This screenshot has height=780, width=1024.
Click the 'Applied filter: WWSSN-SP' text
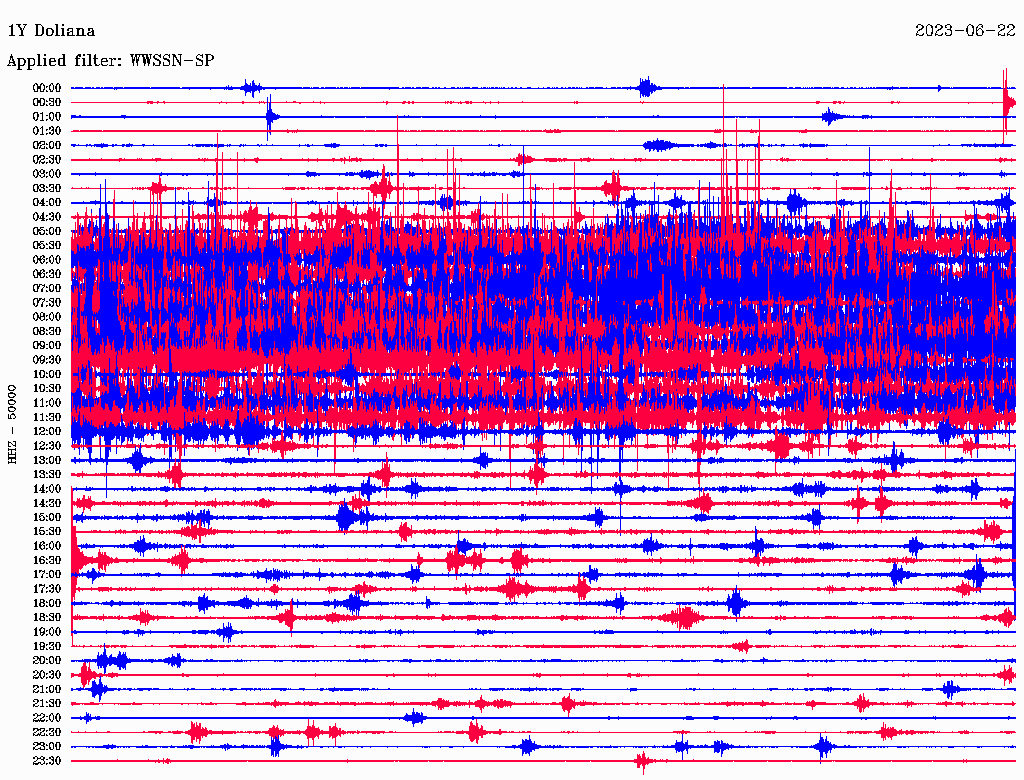tap(110, 61)
